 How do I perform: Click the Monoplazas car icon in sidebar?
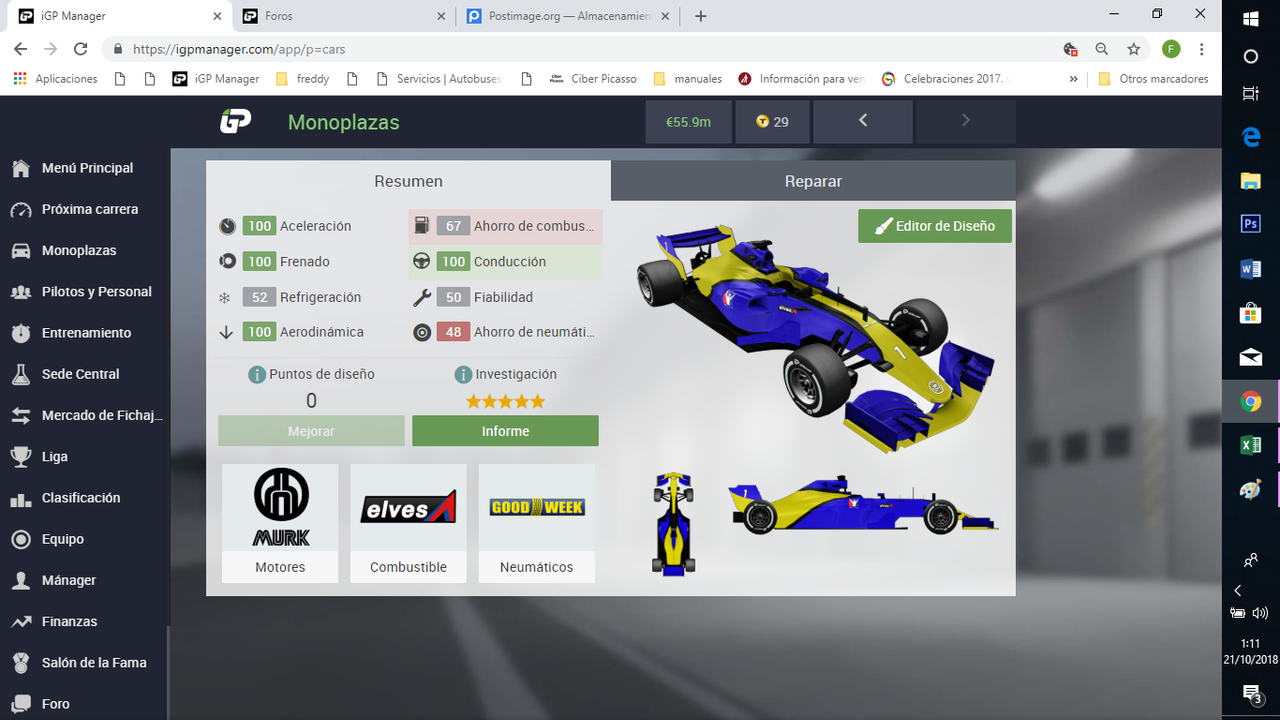point(21,251)
